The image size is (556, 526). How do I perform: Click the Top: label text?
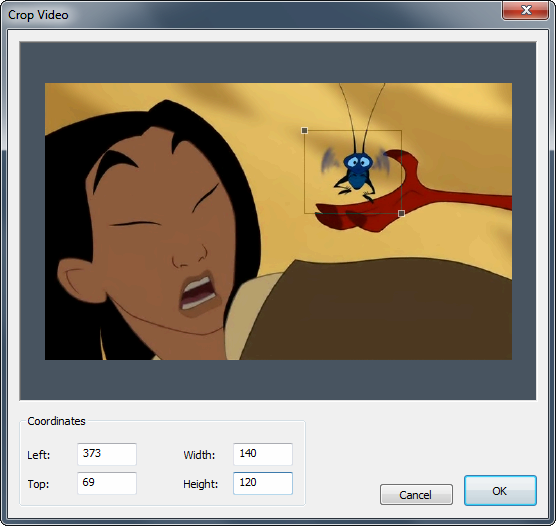pyautogui.click(x=38, y=484)
